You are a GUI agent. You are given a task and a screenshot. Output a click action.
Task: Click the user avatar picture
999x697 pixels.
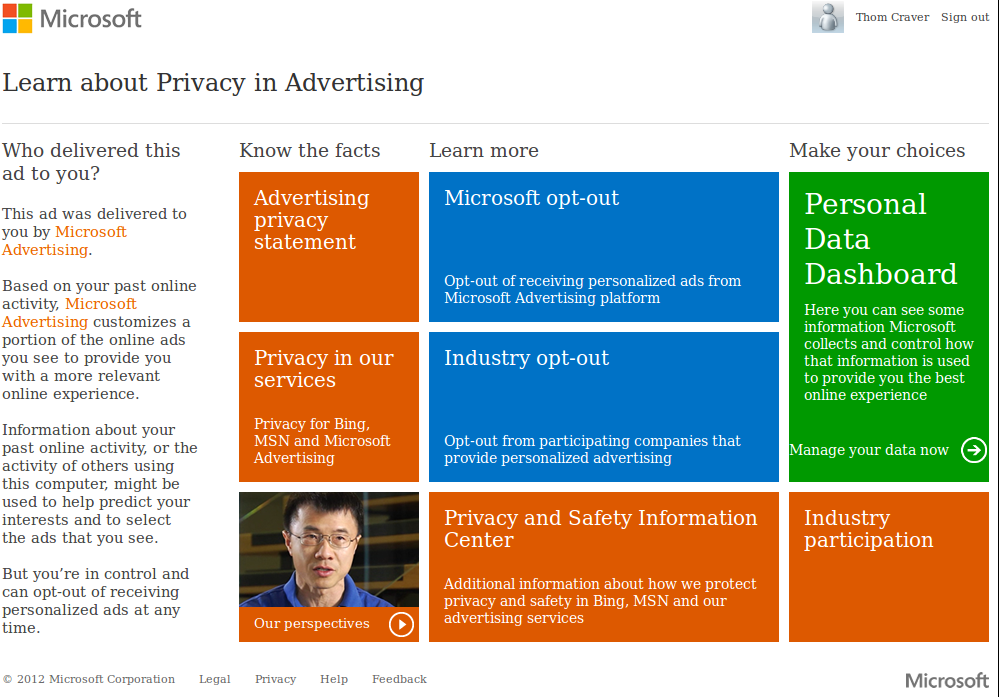click(827, 17)
